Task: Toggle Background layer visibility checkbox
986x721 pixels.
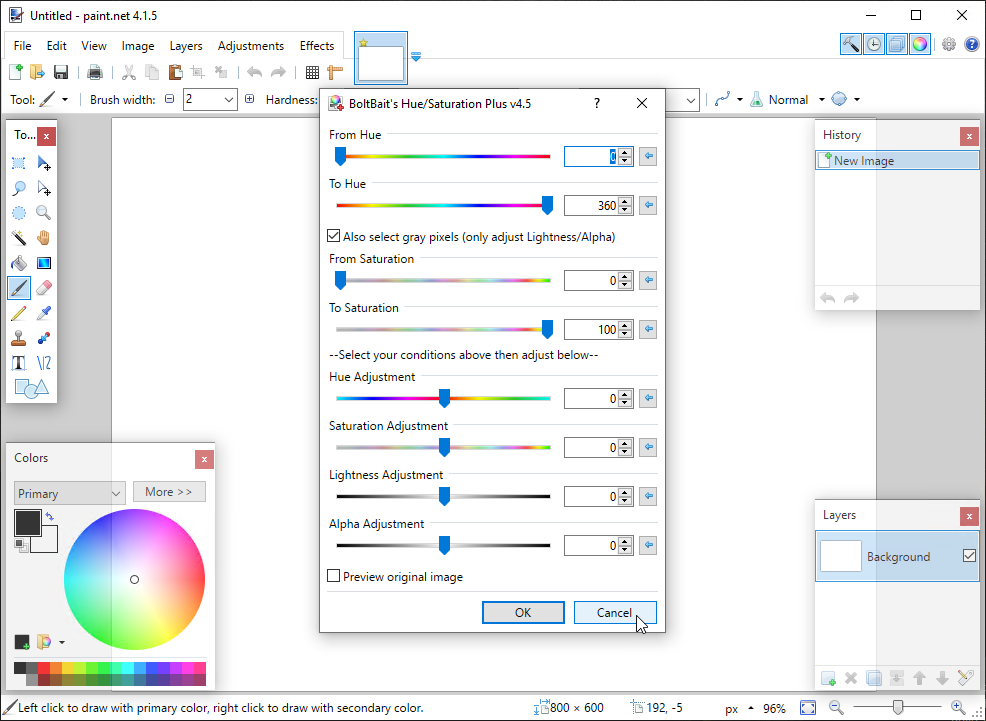Action: click(968, 556)
